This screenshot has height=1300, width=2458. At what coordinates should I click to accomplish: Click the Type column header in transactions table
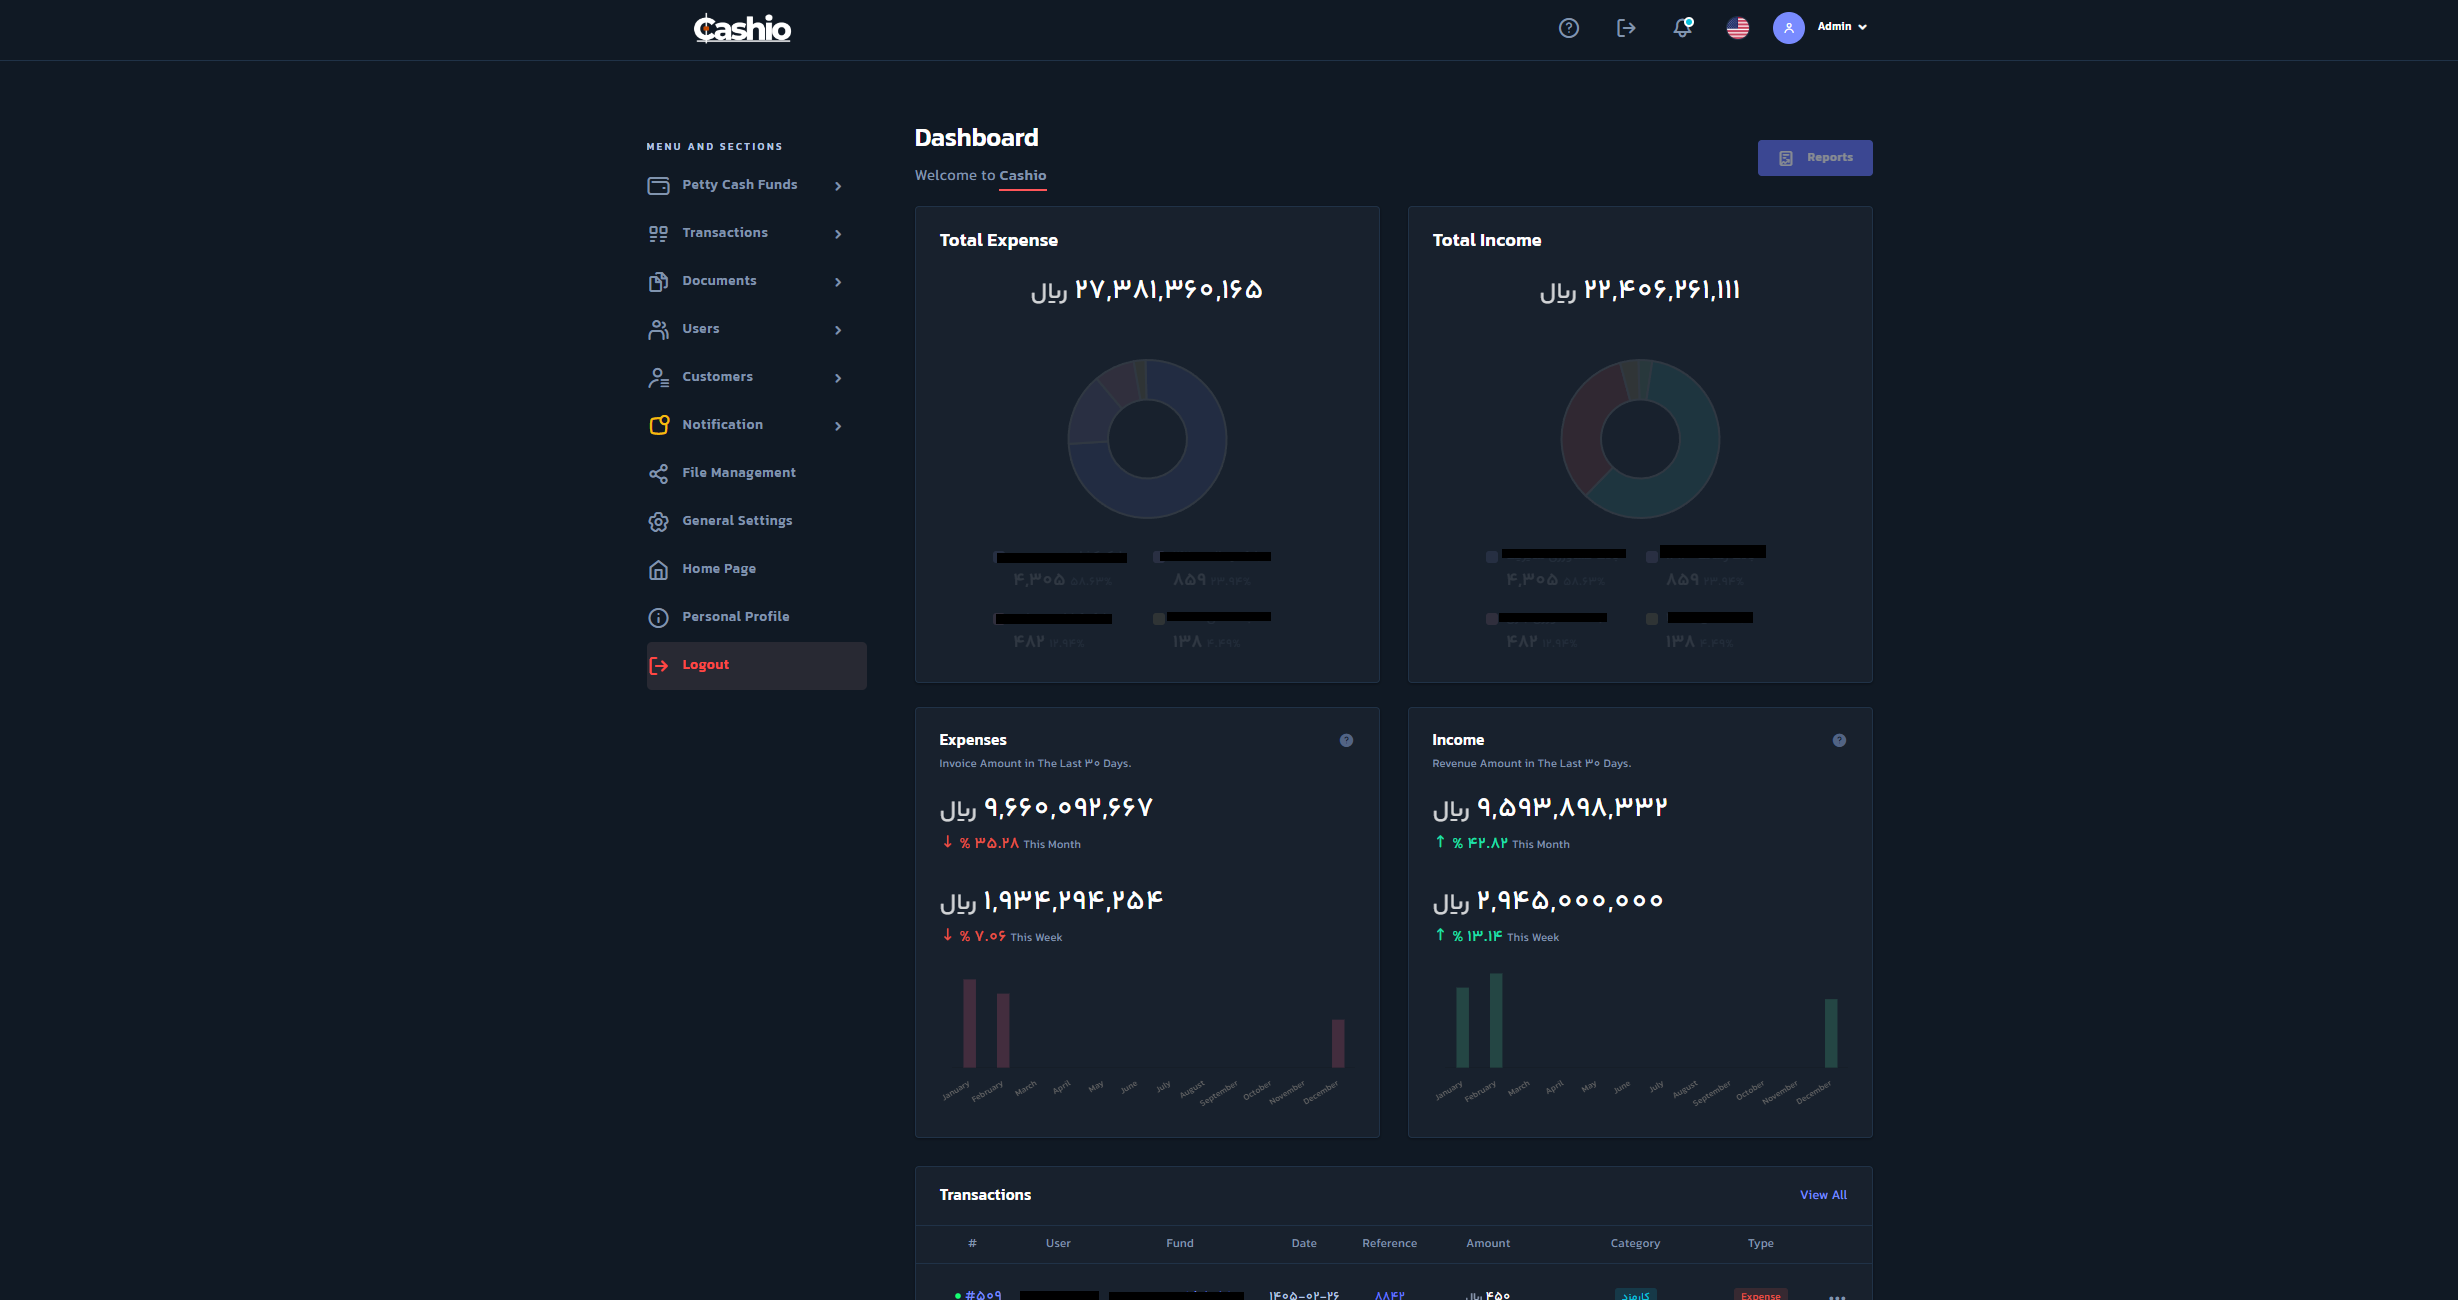pyautogui.click(x=1761, y=1244)
